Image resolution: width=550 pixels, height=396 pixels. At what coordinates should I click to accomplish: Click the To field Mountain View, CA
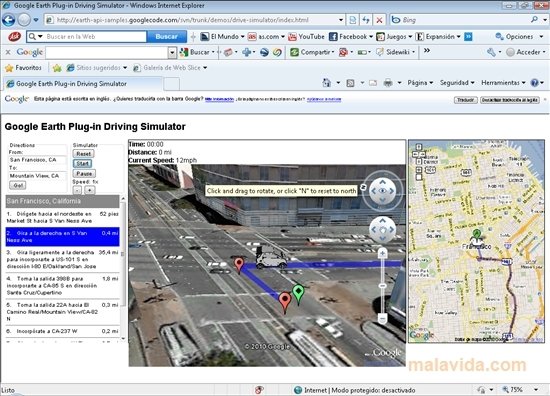37,176
